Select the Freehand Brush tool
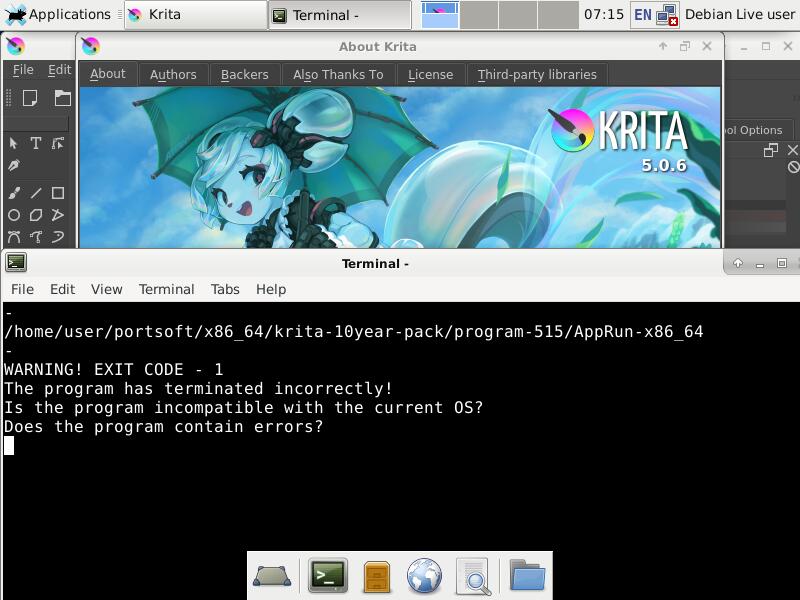The height and width of the screenshot is (600, 800). tap(14, 193)
